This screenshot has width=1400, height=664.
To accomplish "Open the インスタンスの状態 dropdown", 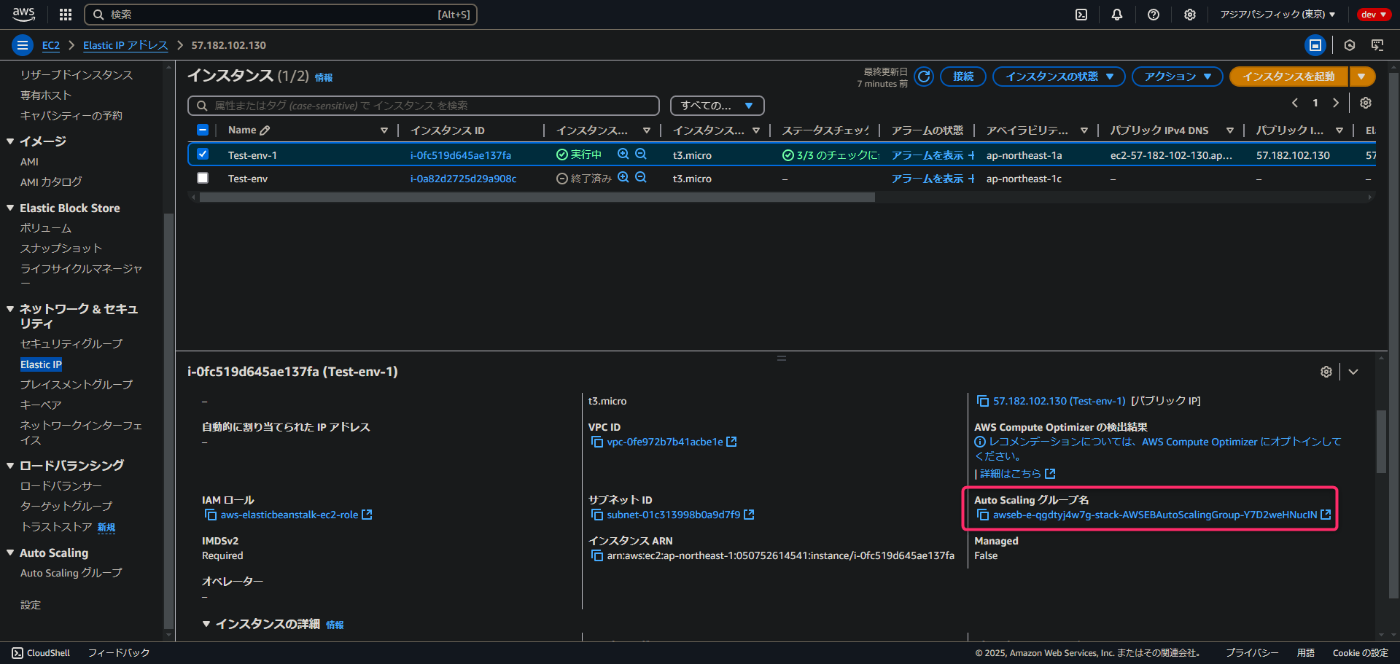I will (x=1059, y=77).
